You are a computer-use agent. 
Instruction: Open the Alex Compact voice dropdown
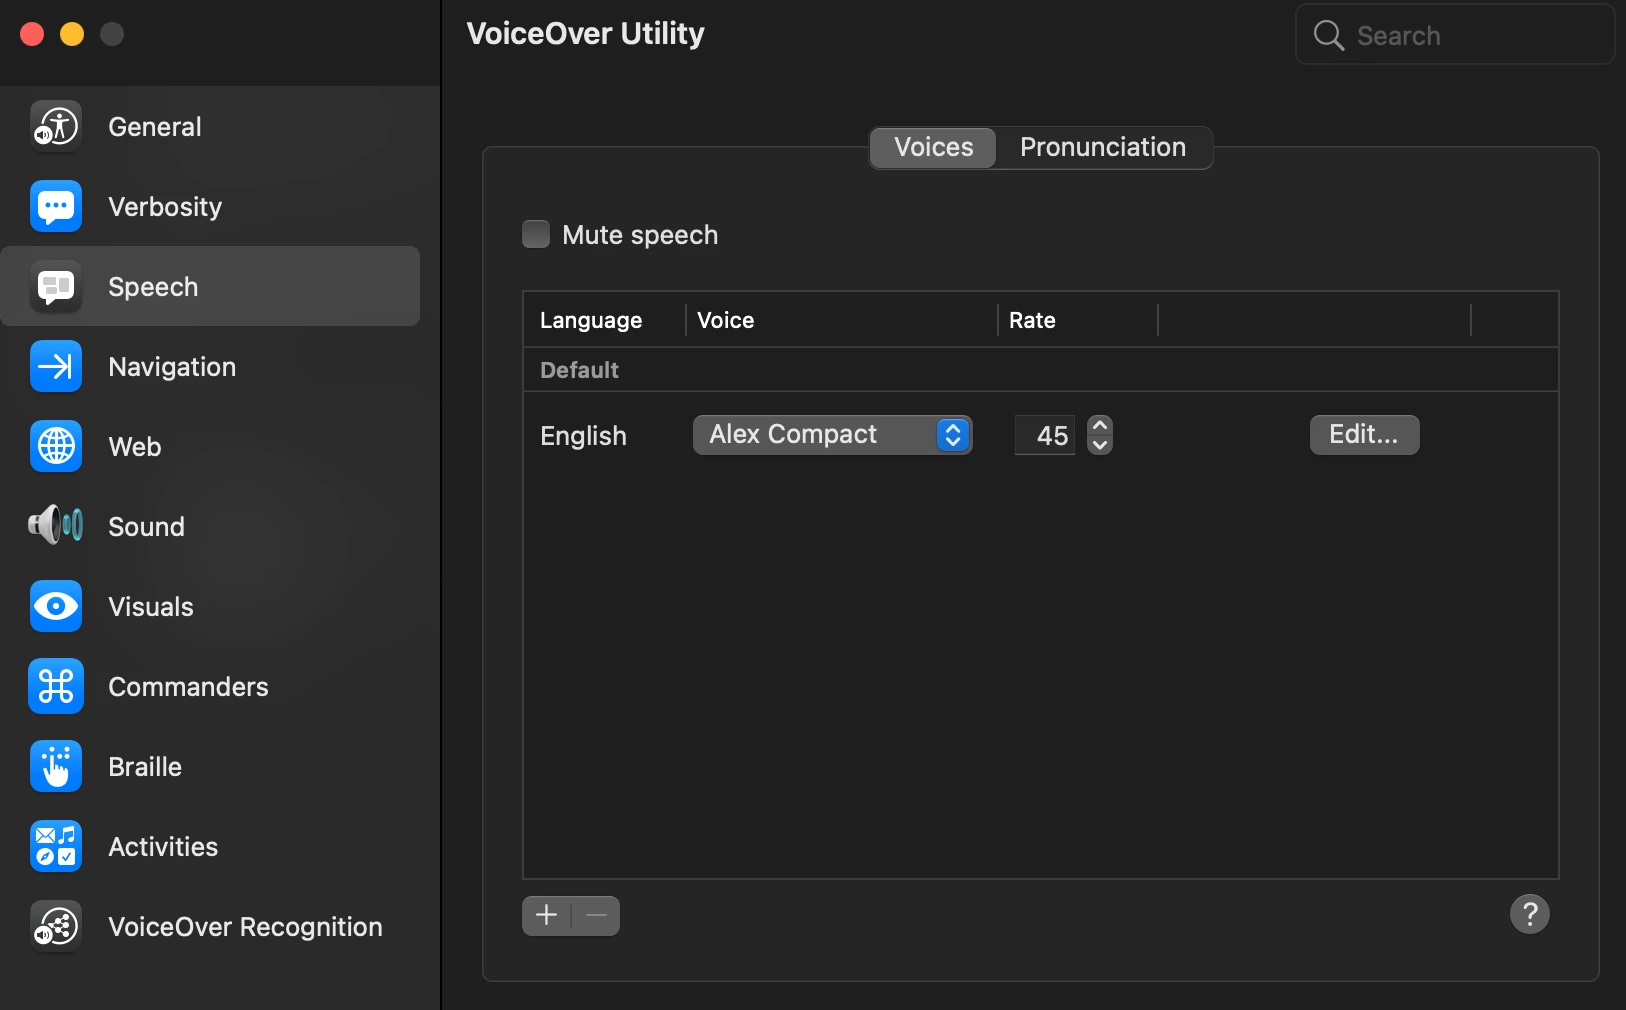[x=832, y=435]
